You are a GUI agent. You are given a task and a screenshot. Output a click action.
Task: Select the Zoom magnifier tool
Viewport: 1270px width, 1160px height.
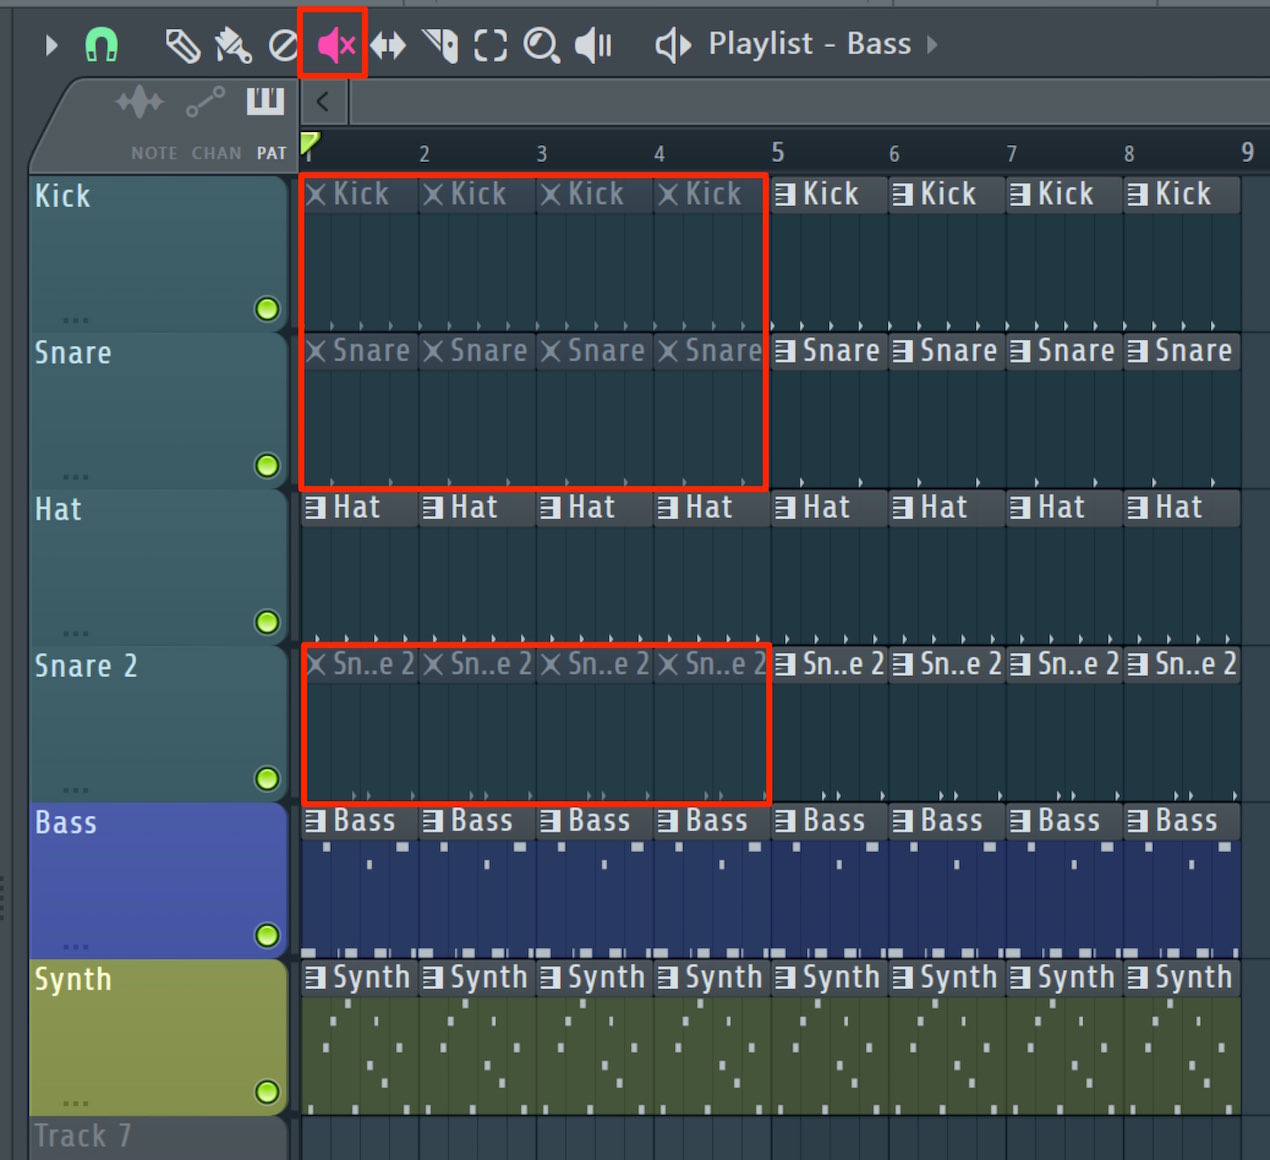coord(541,45)
